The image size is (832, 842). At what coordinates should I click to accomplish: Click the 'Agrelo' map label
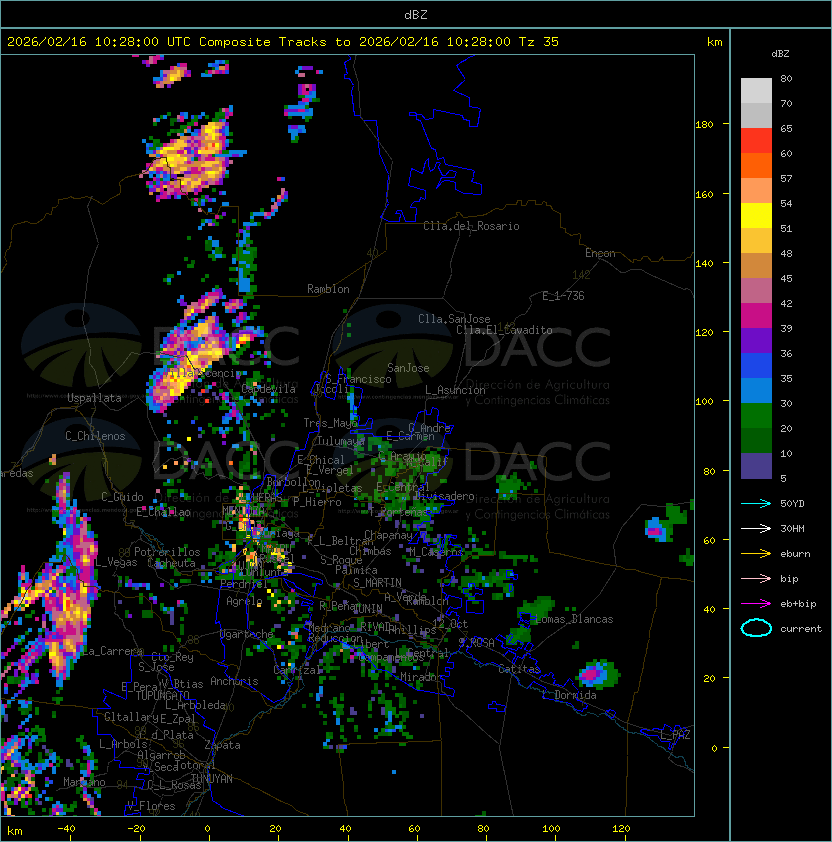(244, 601)
